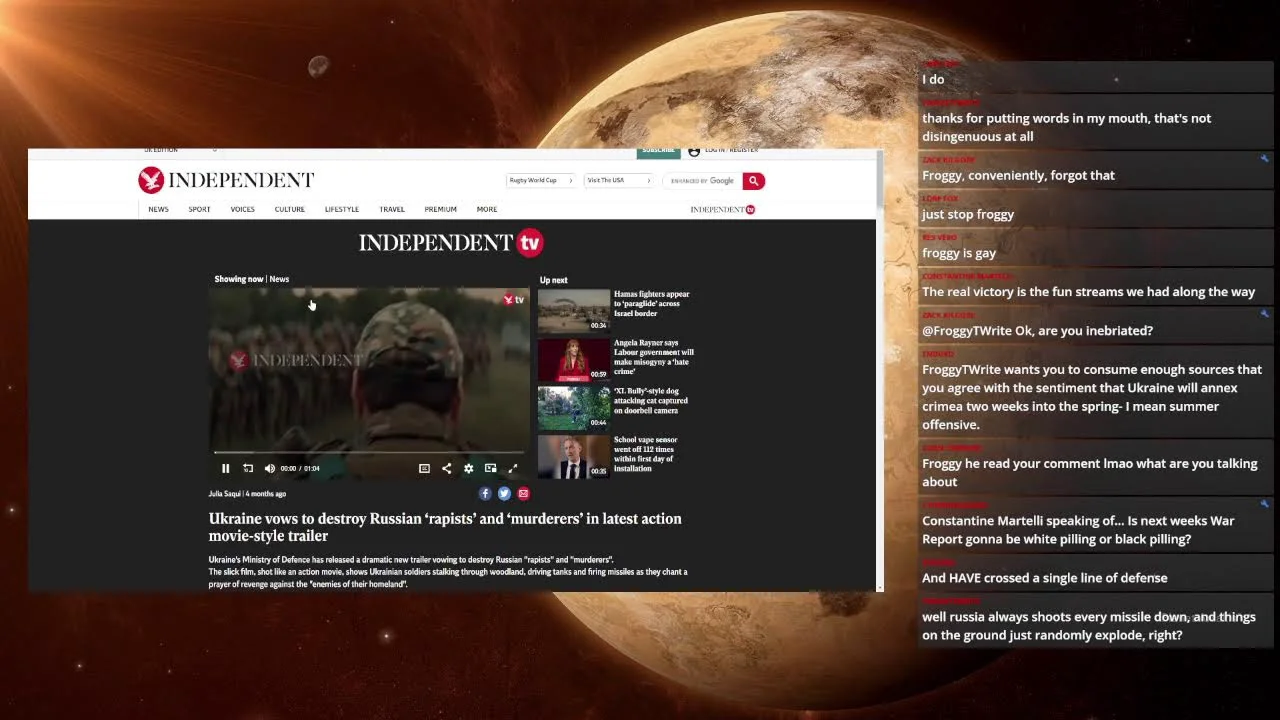Screen dimensions: 1280x720
Task: Click the red search magnifier button
Action: point(754,181)
